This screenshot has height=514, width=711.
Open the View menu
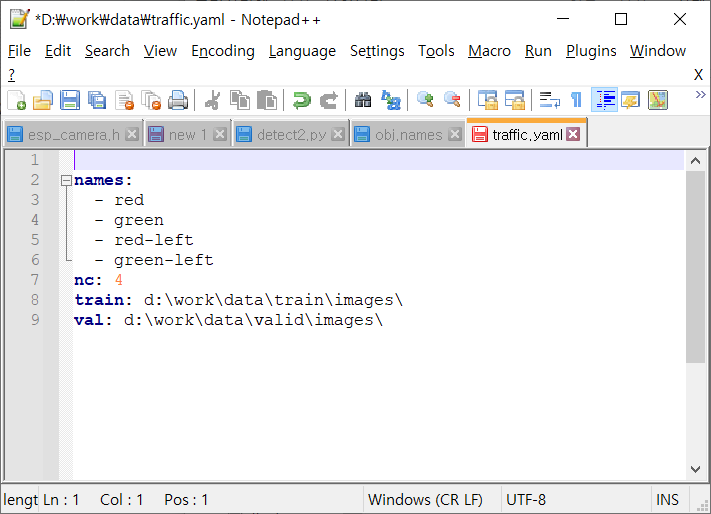click(160, 51)
